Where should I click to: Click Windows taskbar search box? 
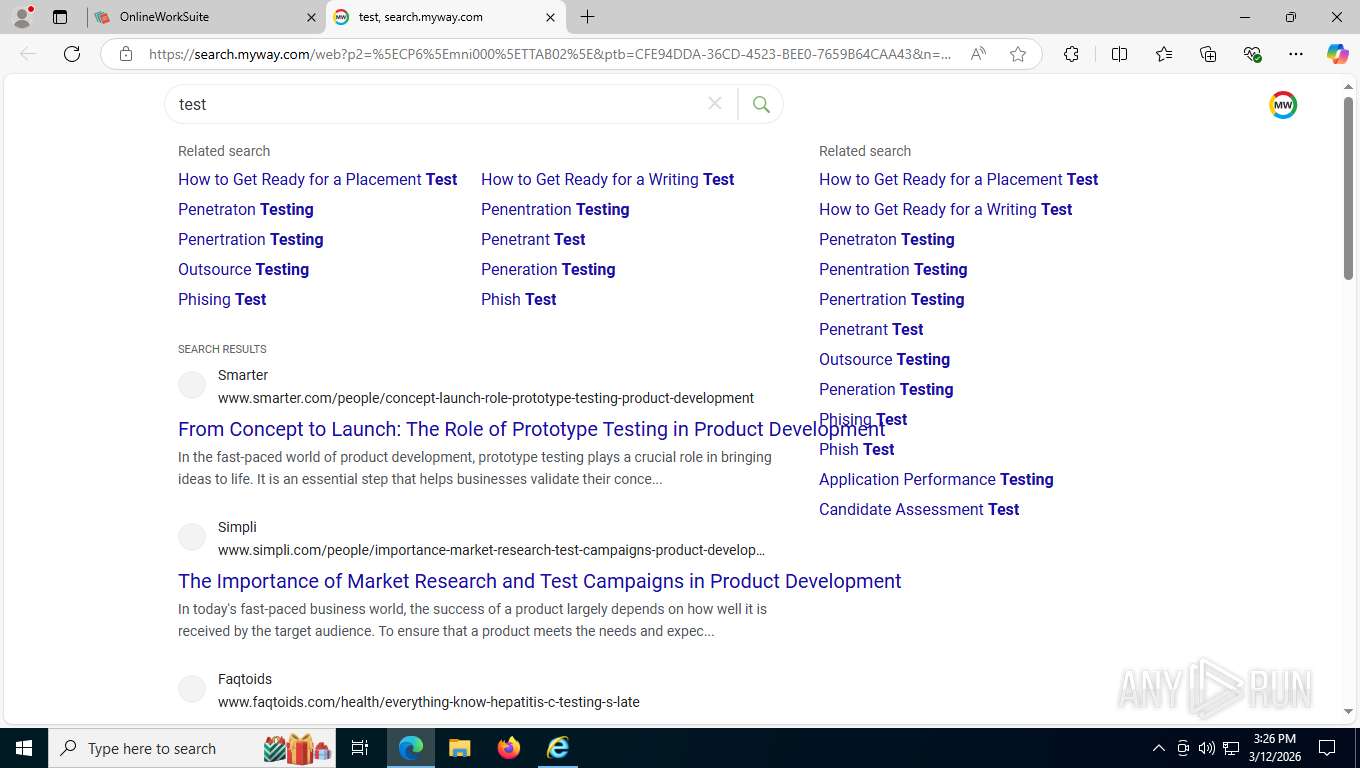click(192, 748)
